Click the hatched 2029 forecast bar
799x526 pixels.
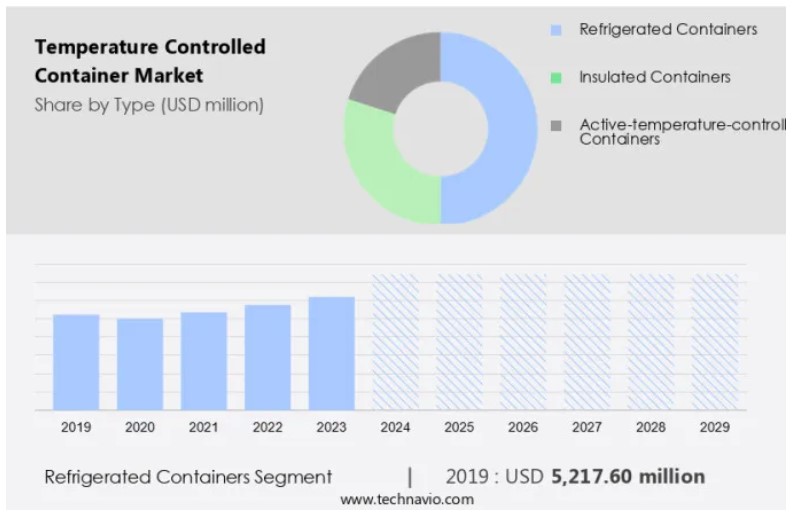714,342
